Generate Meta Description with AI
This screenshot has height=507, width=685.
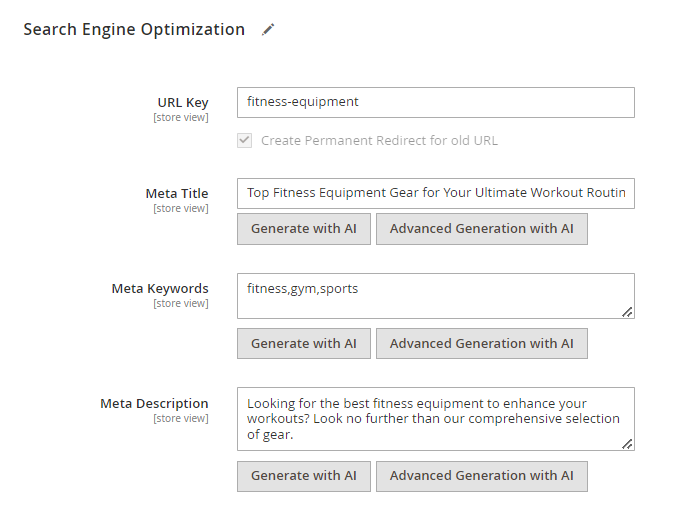[304, 476]
